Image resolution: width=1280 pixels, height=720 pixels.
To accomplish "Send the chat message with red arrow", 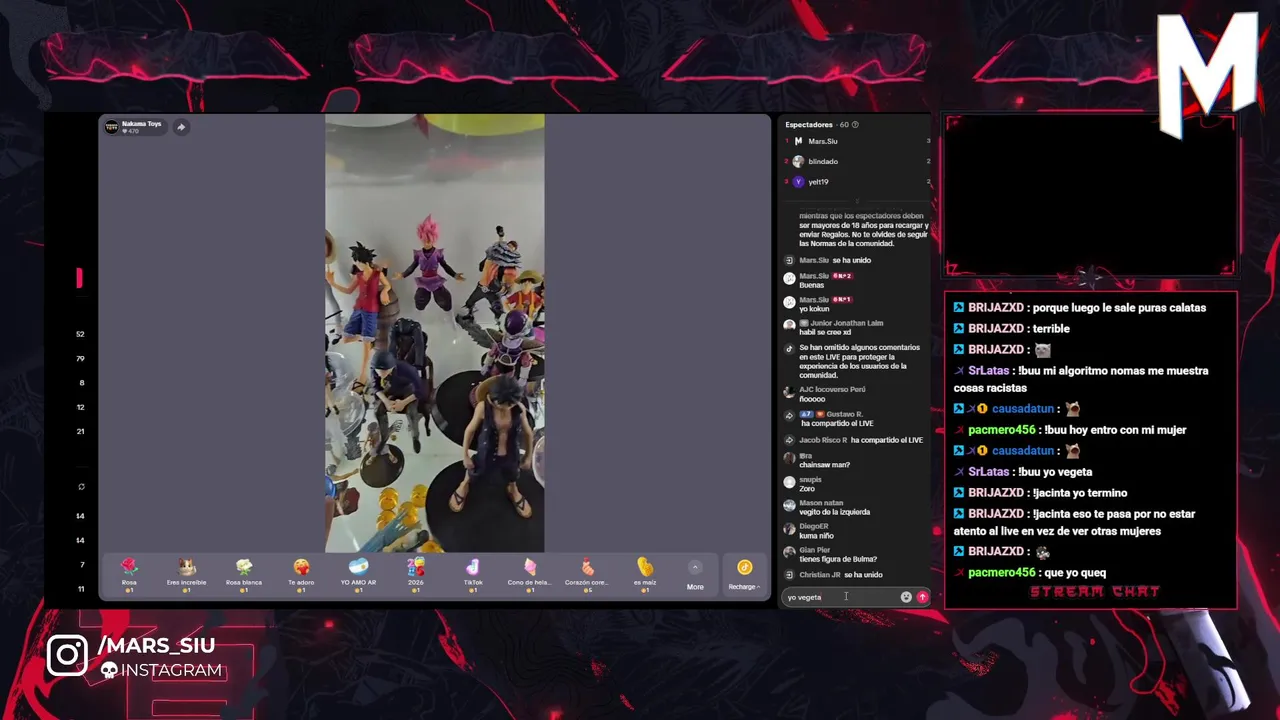I will point(922,597).
